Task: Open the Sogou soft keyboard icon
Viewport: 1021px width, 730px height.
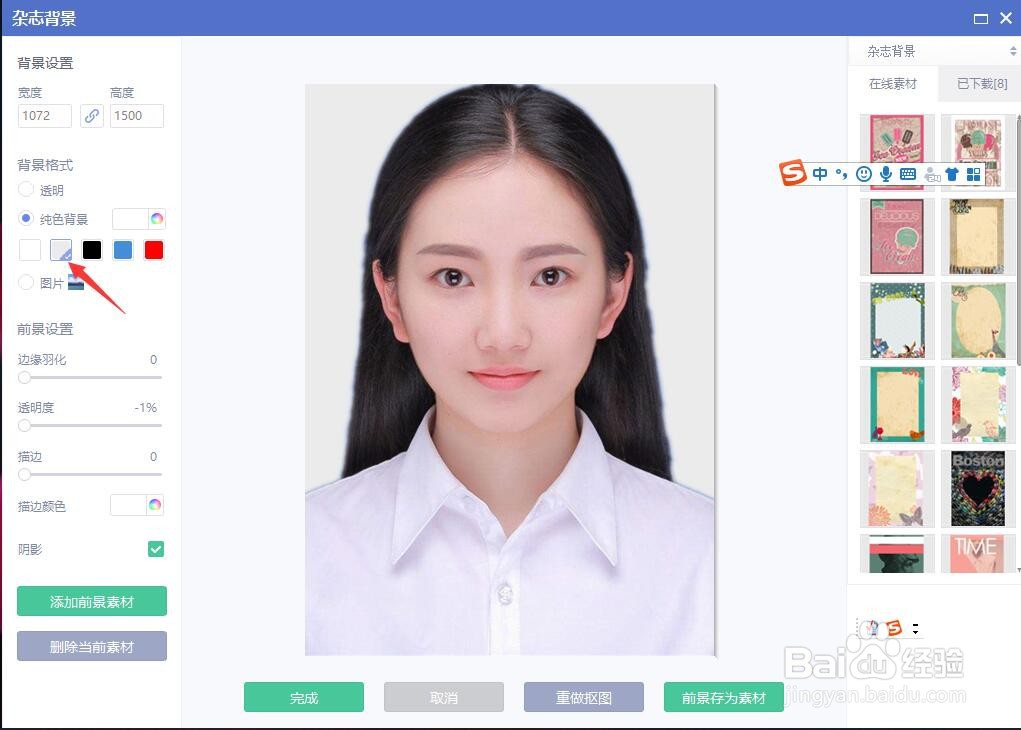Action: [907, 173]
